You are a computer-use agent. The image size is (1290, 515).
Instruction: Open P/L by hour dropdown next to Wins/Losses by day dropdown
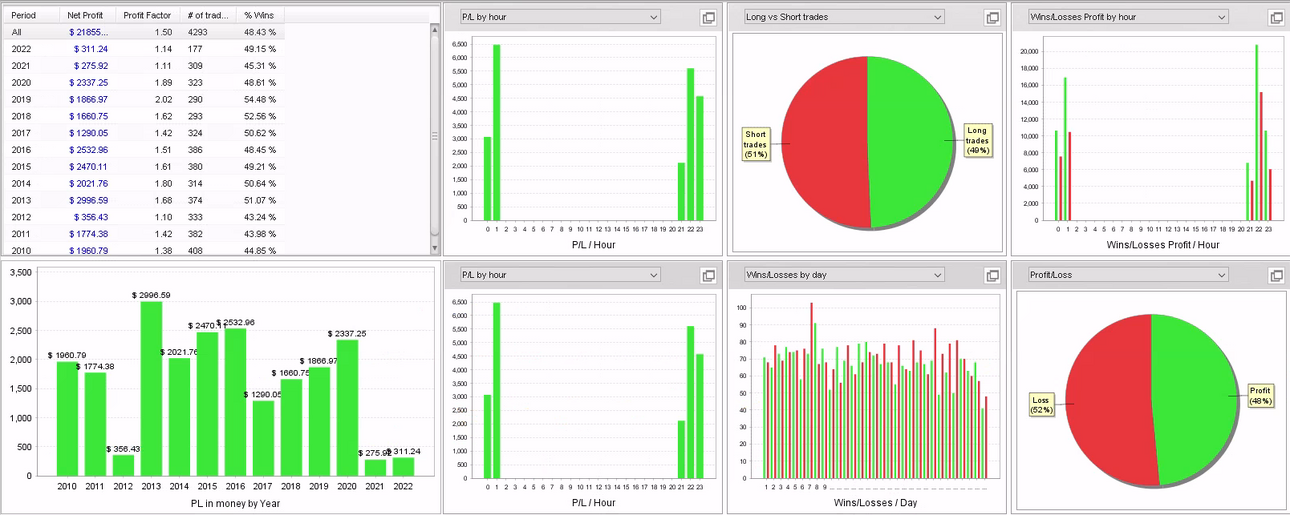click(560, 275)
